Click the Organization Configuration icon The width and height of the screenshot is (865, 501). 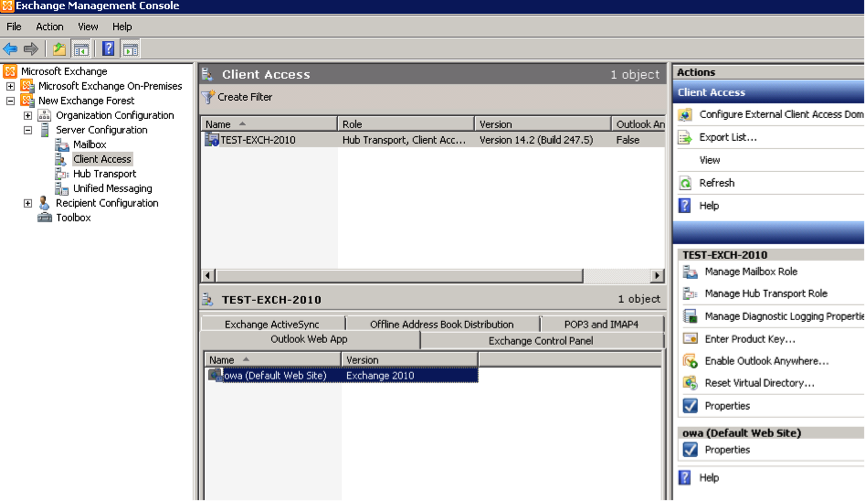pyautogui.click(x=44, y=115)
